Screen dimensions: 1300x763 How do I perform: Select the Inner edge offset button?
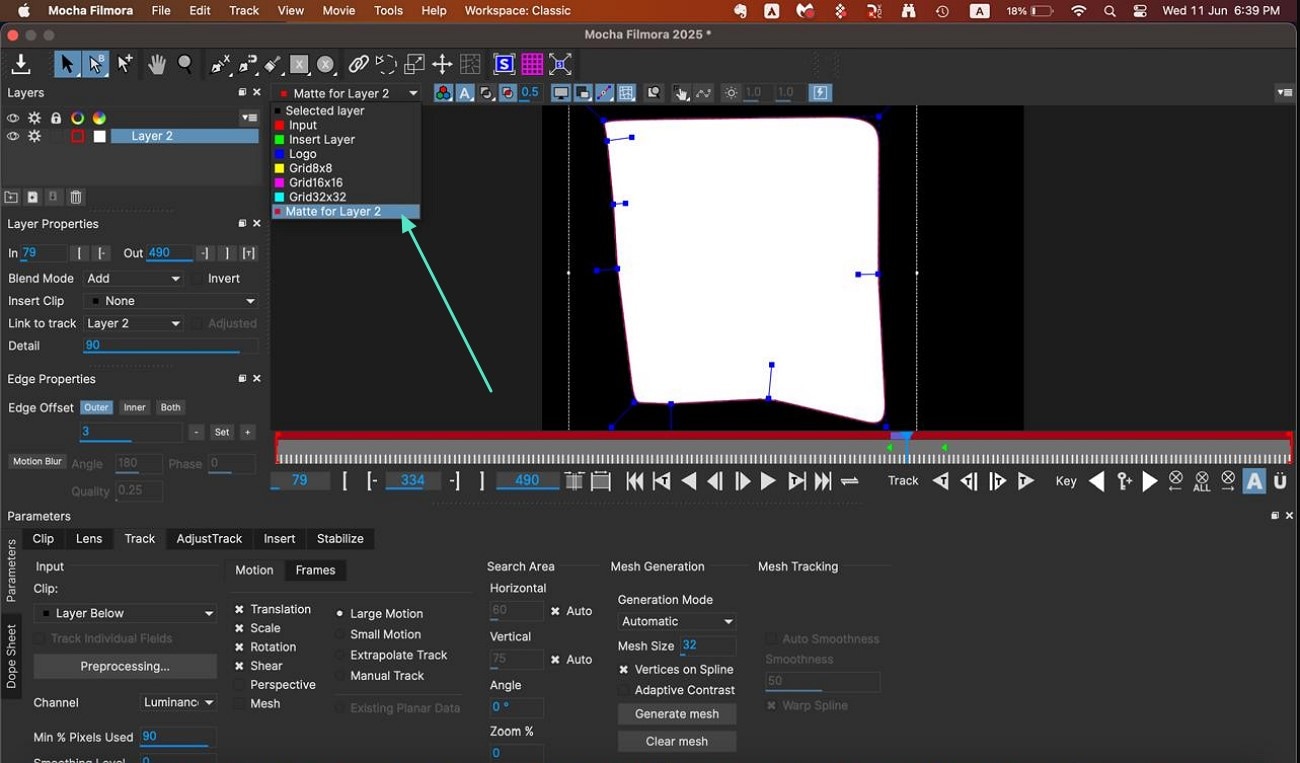pos(134,407)
